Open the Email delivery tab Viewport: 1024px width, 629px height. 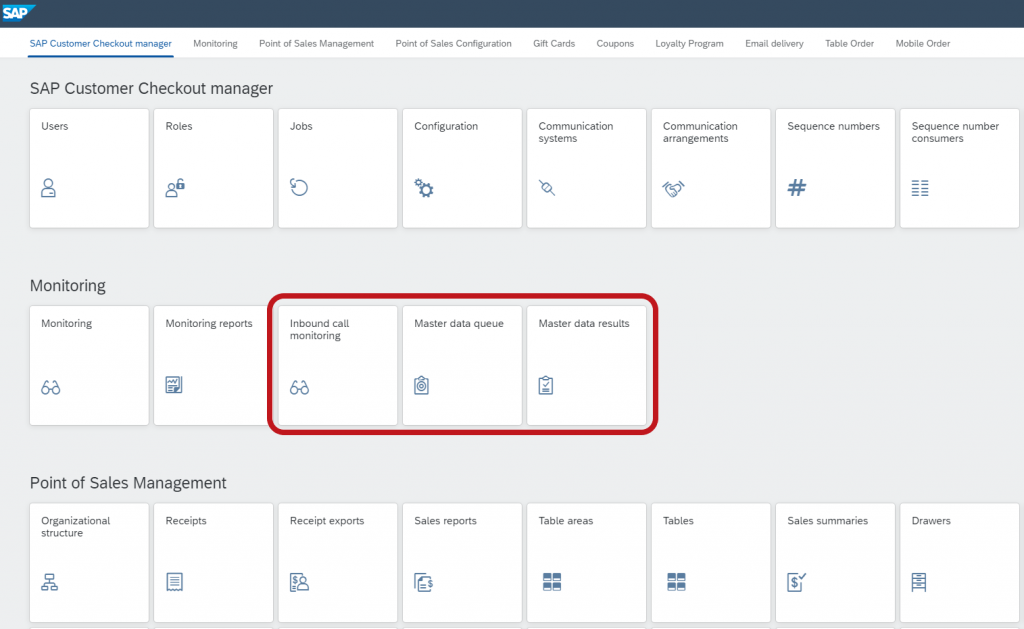775,44
